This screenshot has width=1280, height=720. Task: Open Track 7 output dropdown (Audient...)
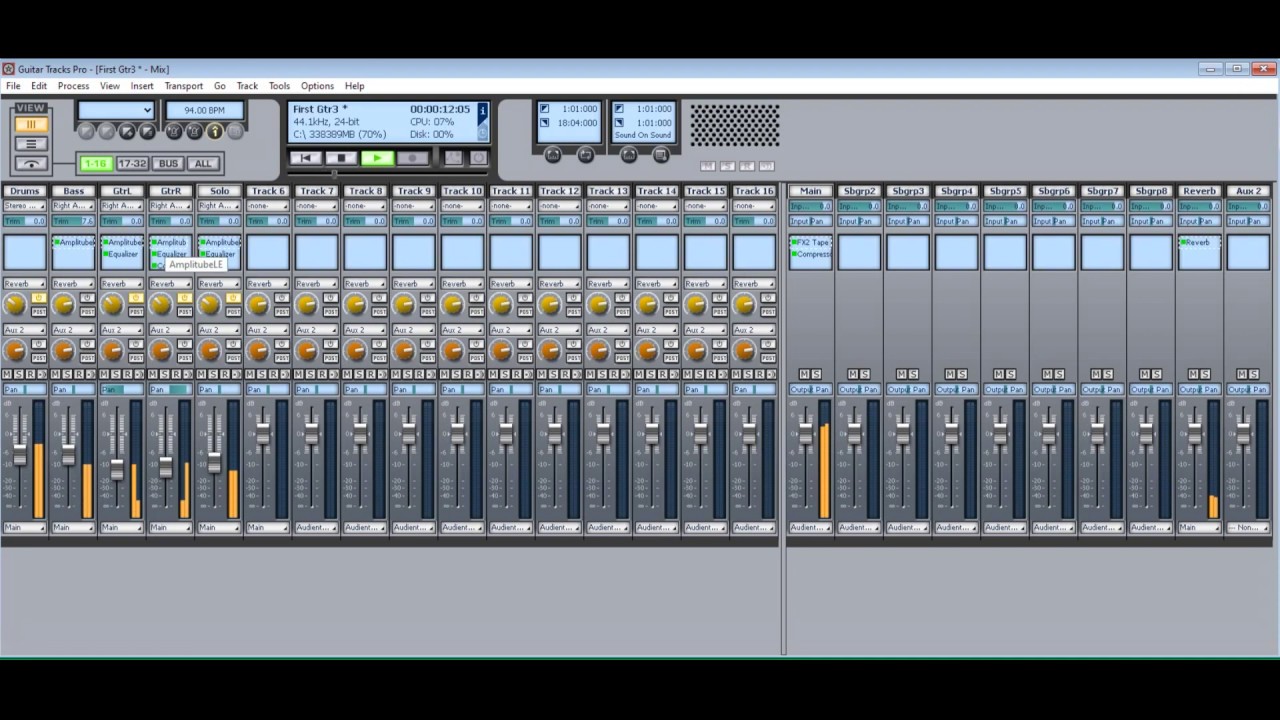coord(317,527)
